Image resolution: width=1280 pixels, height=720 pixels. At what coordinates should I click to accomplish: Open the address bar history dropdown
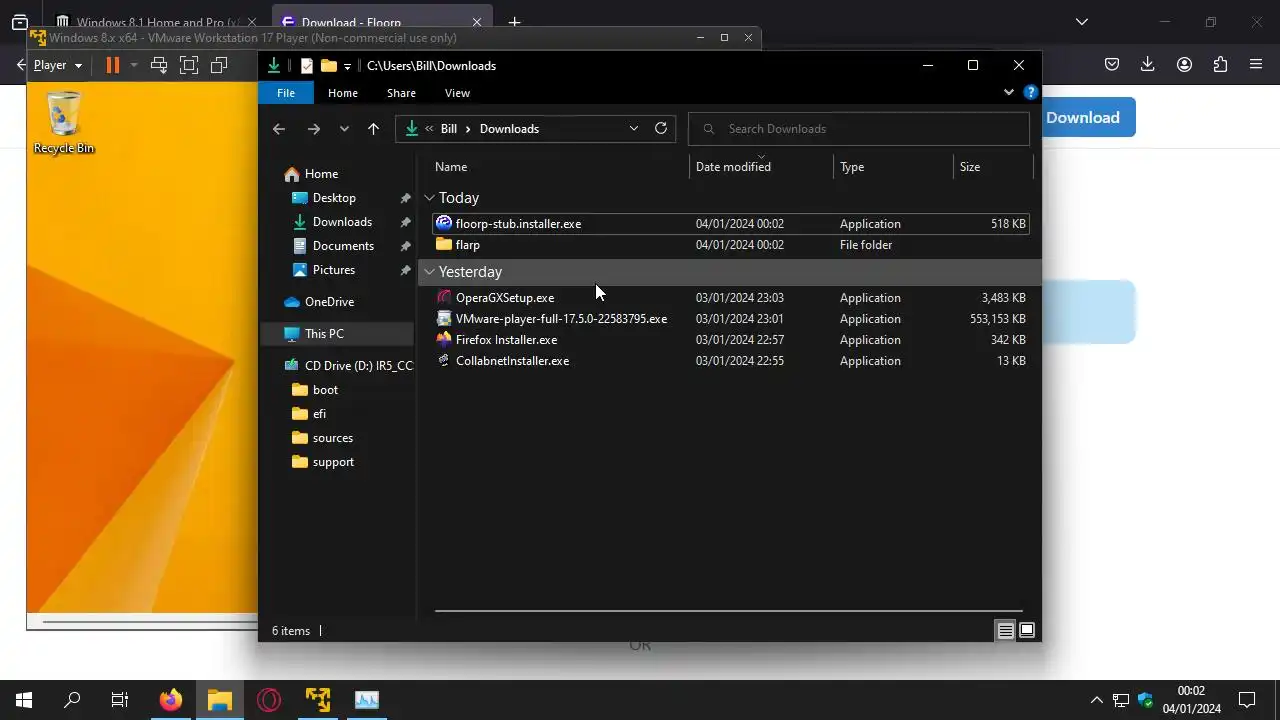click(633, 128)
